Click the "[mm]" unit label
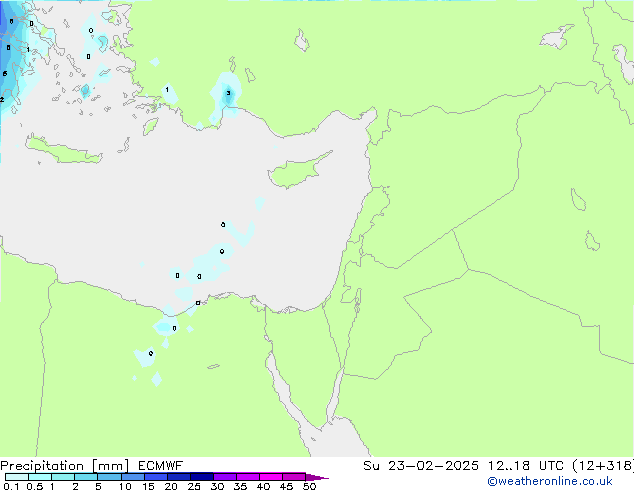Viewport: 634px width, 490px height. [x=110, y=466]
